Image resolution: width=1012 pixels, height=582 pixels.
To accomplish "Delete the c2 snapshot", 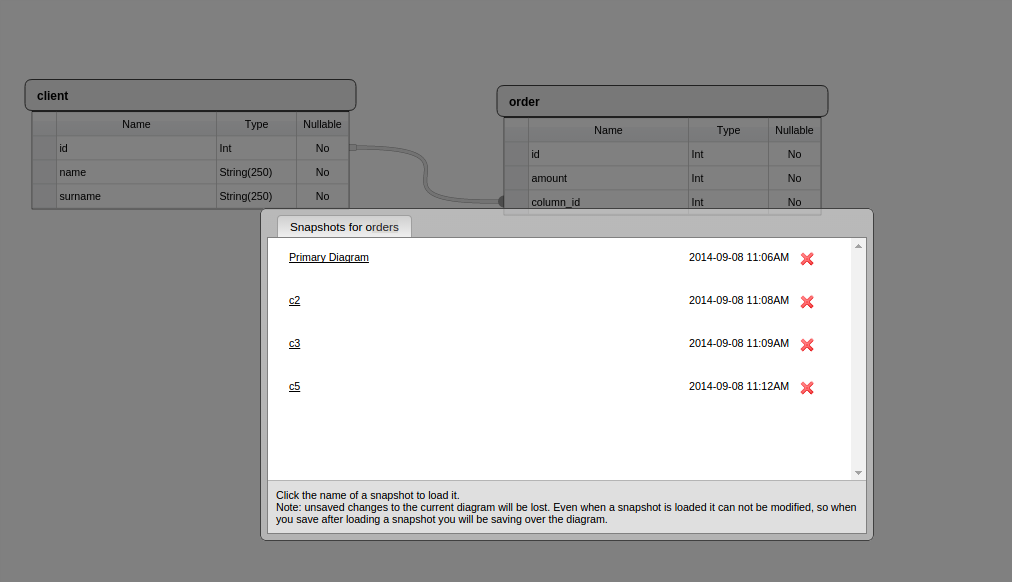I will click(807, 302).
